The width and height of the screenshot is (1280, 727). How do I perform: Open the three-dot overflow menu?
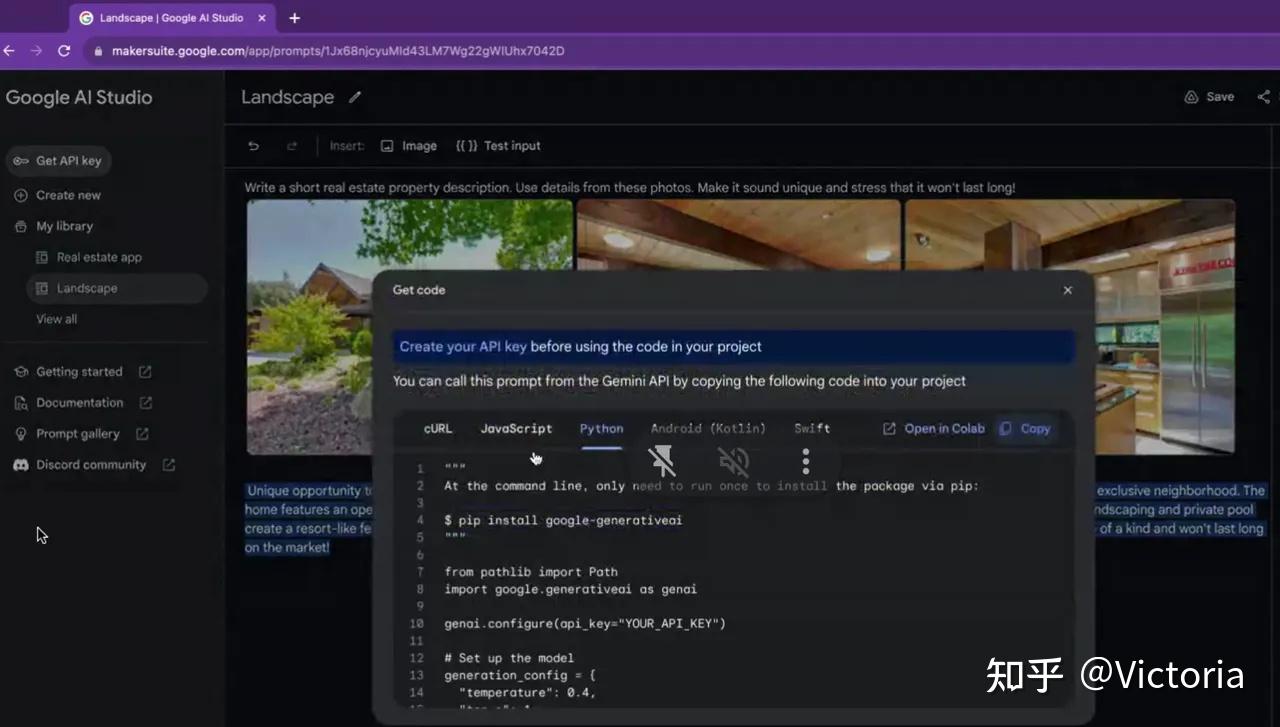(805, 461)
